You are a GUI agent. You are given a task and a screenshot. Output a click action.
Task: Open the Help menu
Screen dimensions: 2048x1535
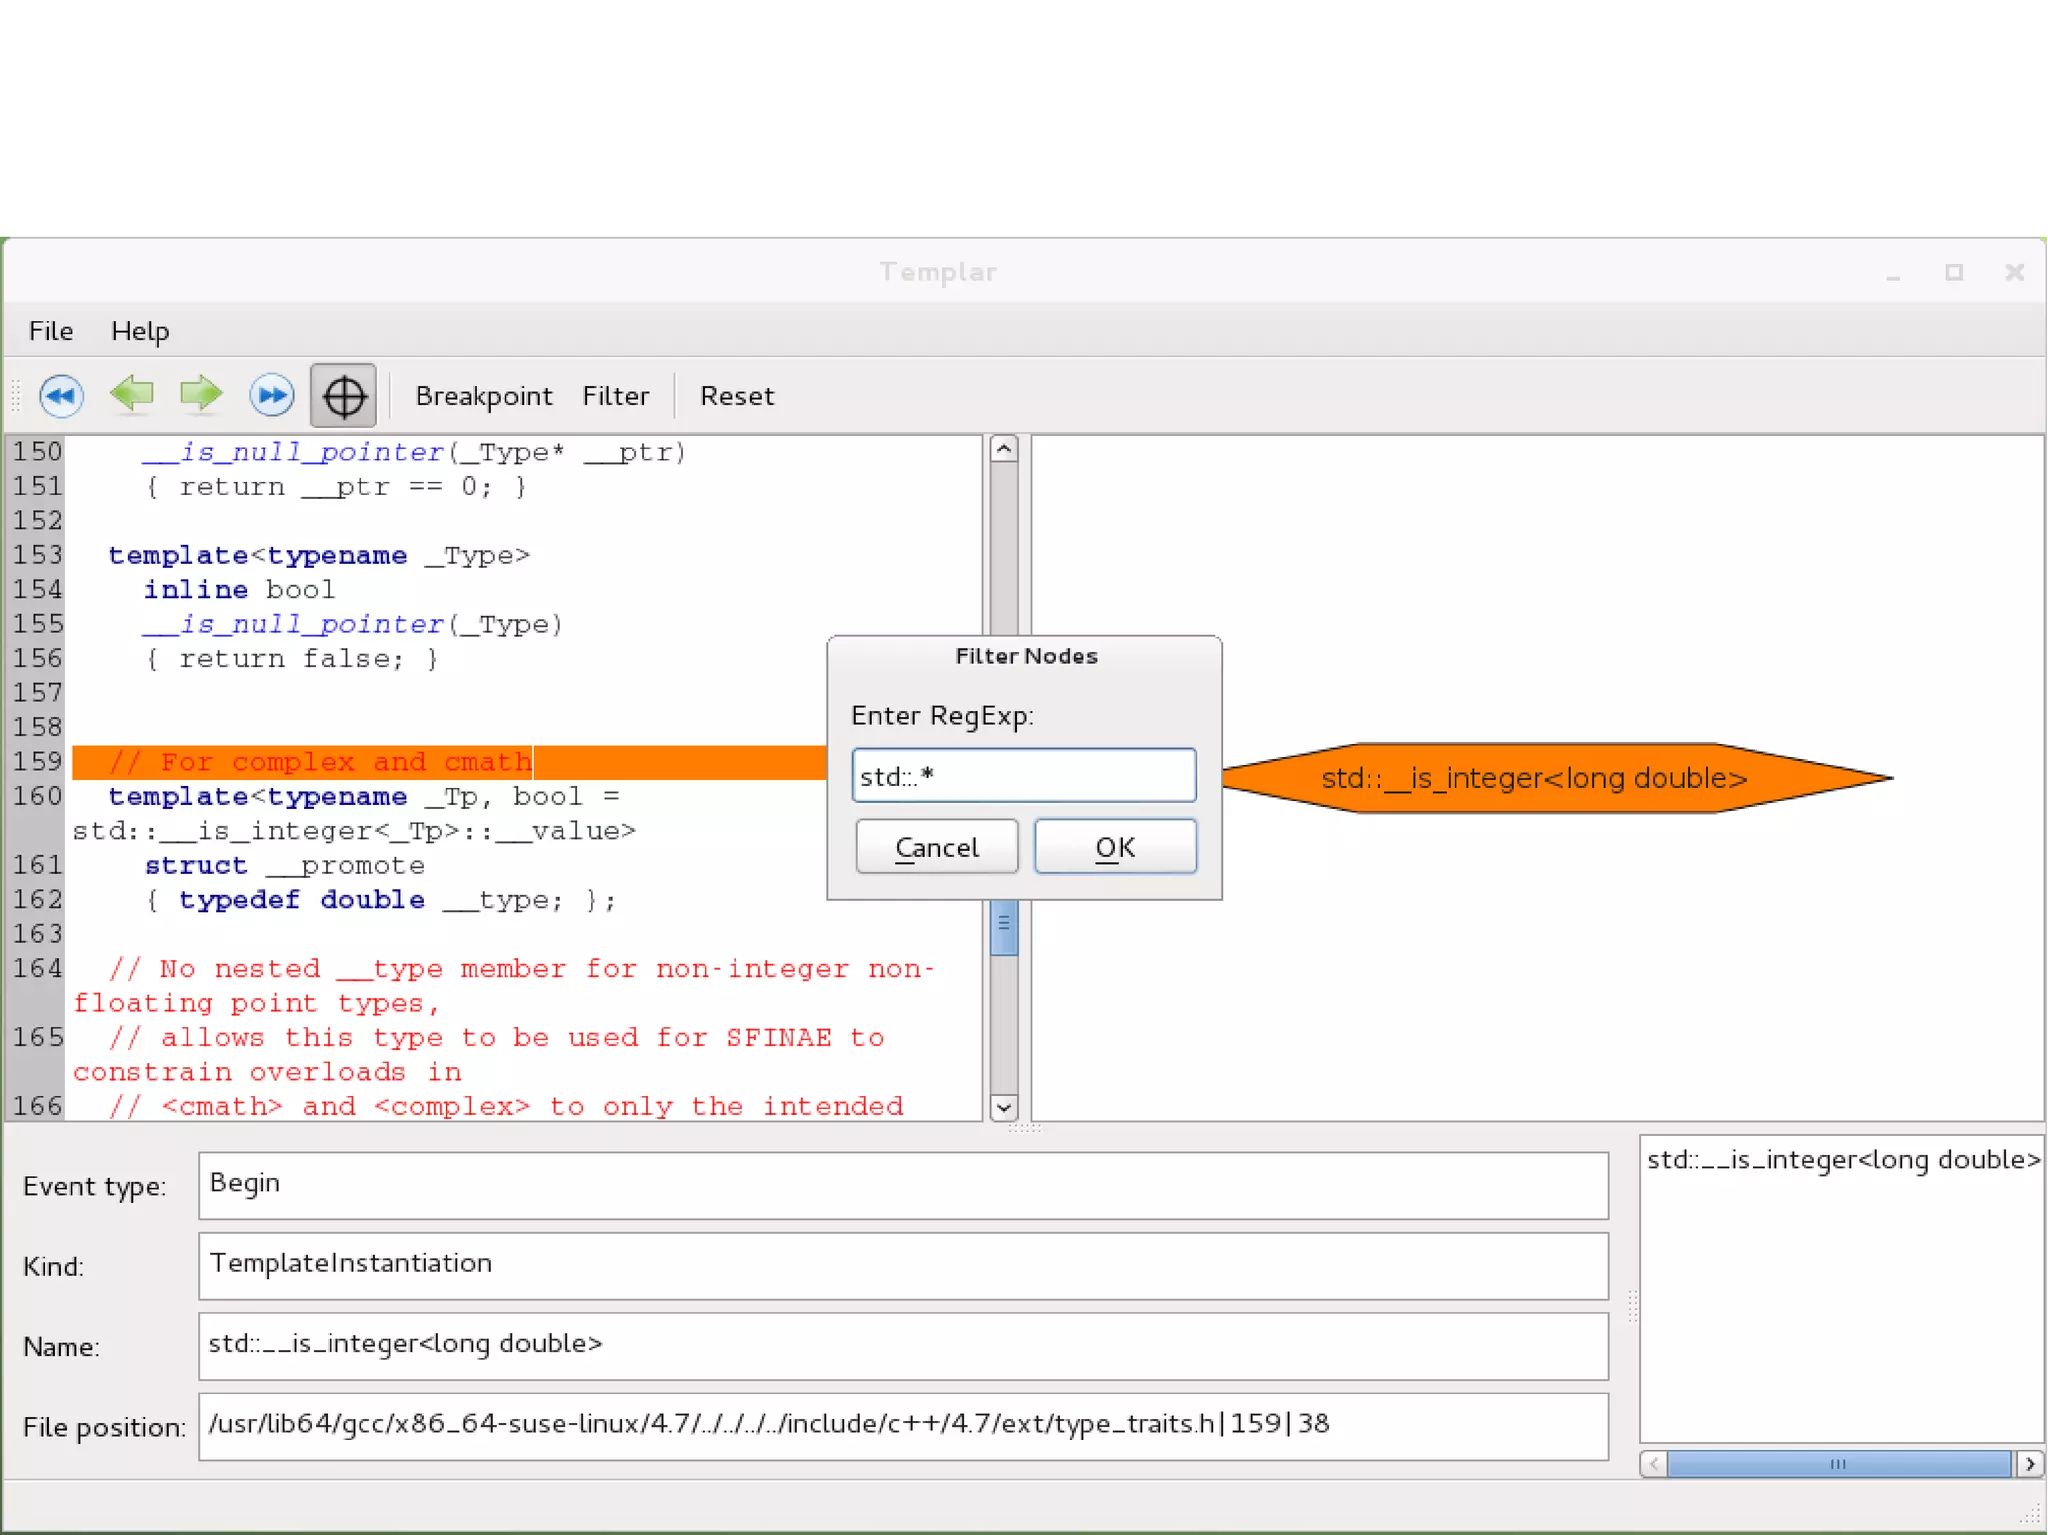[x=139, y=331]
